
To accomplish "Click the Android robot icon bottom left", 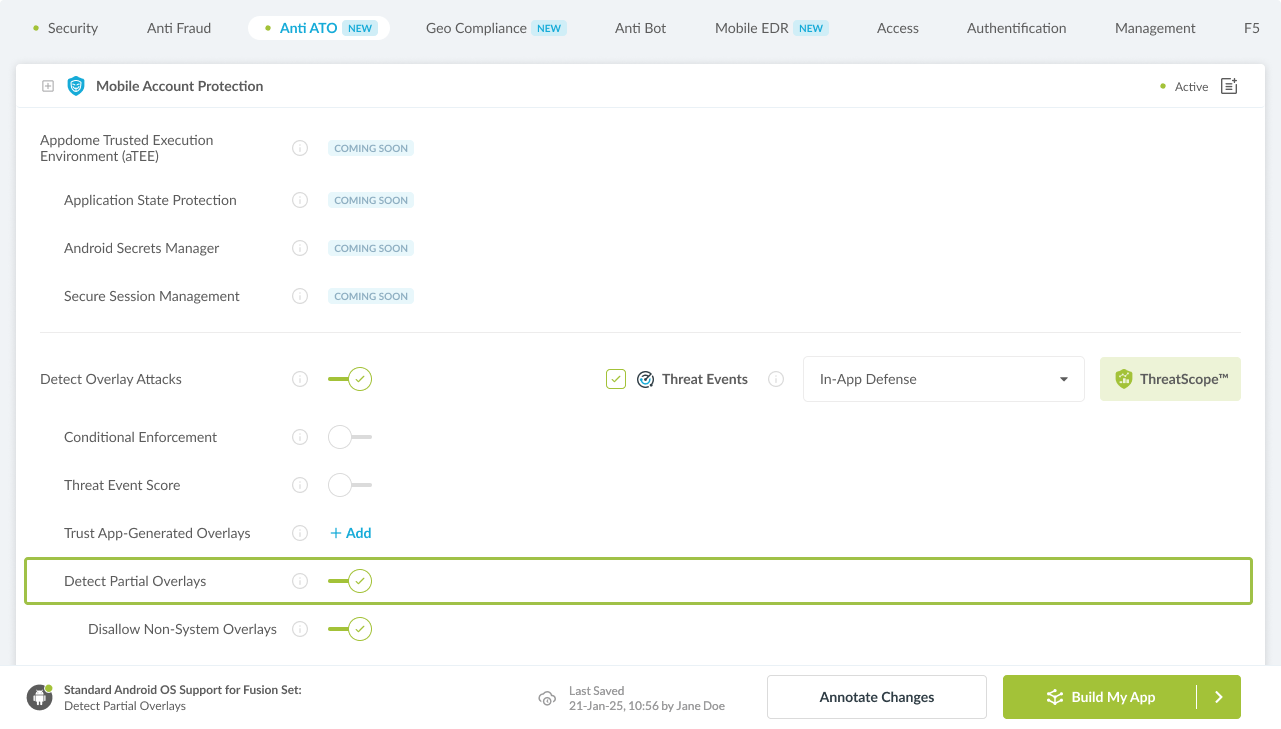I will coord(38,697).
